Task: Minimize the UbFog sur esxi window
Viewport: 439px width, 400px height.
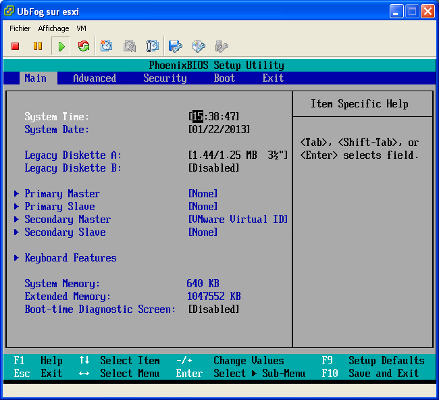Action: (396, 12)
